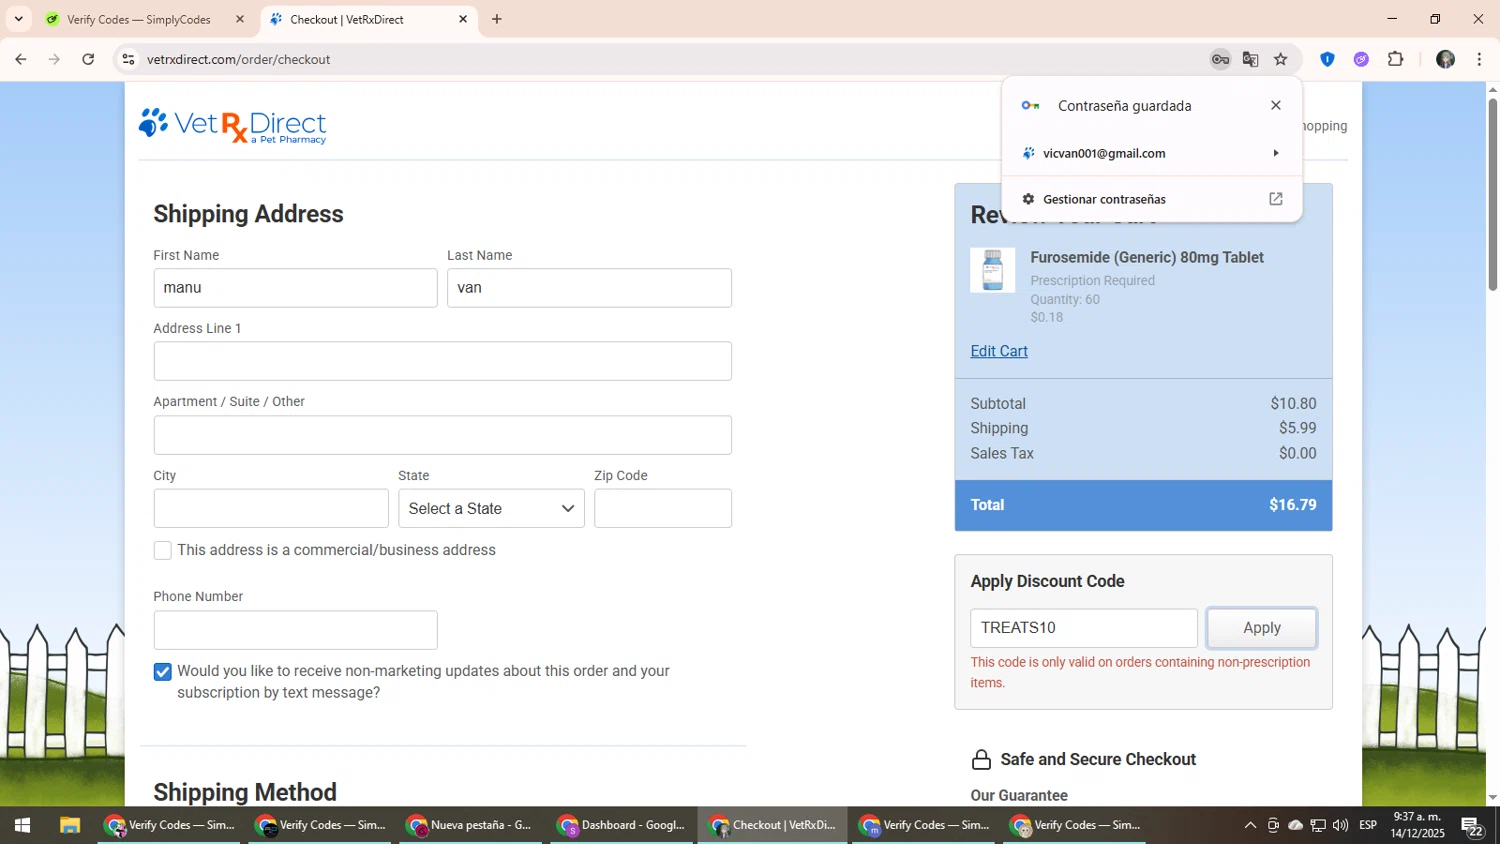1500x844 pixels.
Task: Click the Furosemide product thumbnail
Action: [992, 270]
